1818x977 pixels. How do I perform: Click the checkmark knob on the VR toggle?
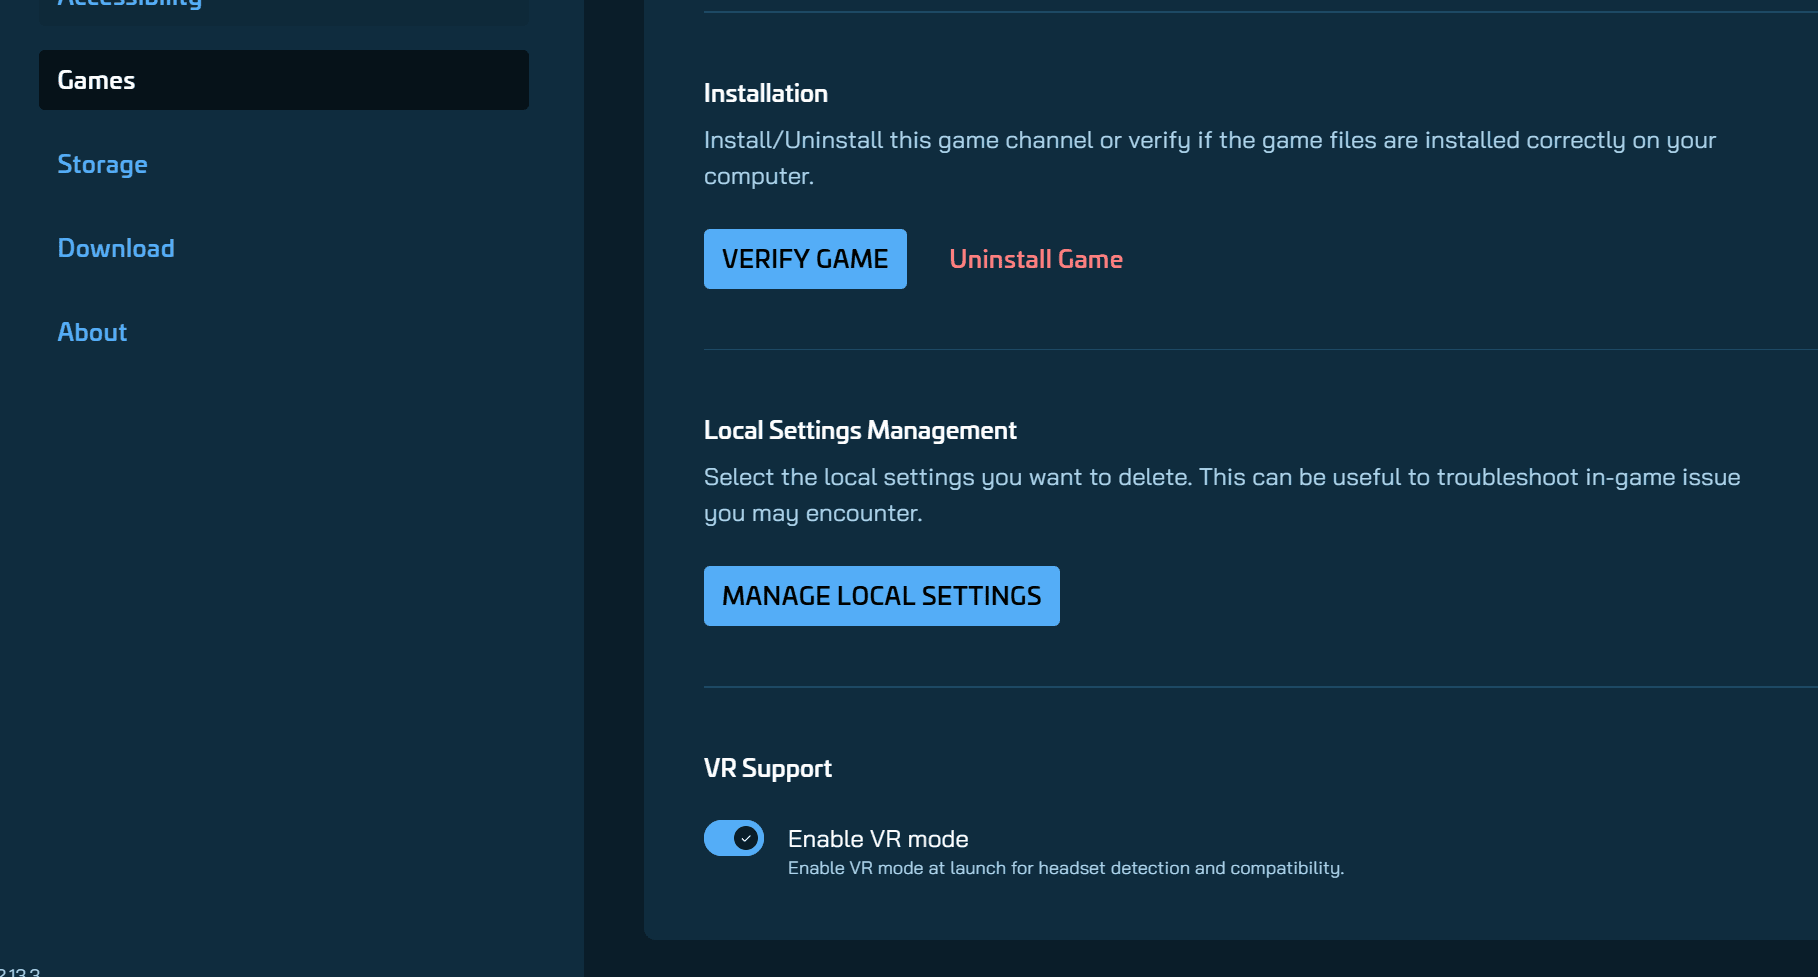click(x=746, y=838)
